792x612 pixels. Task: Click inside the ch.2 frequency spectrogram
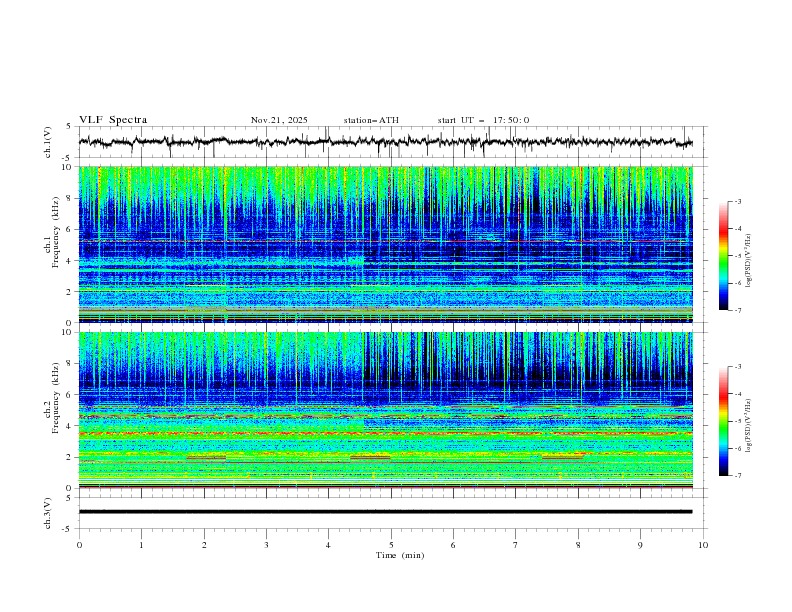[386, 410]
